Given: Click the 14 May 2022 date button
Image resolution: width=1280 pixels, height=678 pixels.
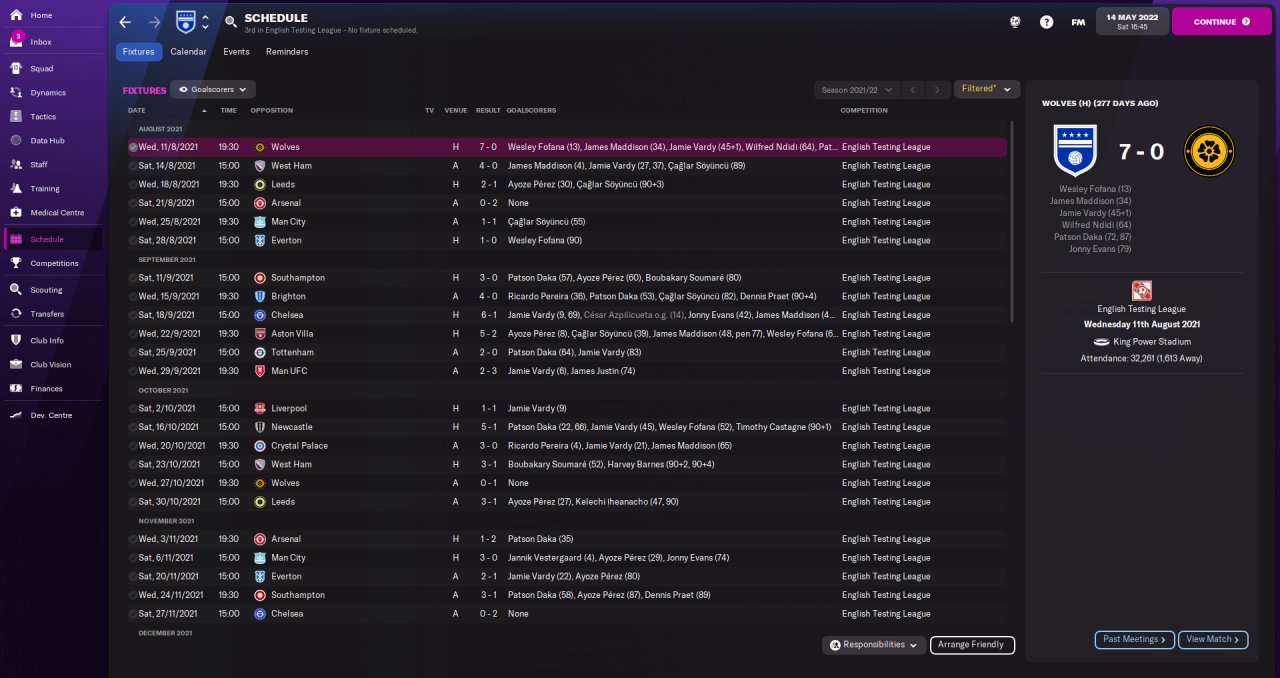Looking at the screenshot, I should click(1132, 21).
